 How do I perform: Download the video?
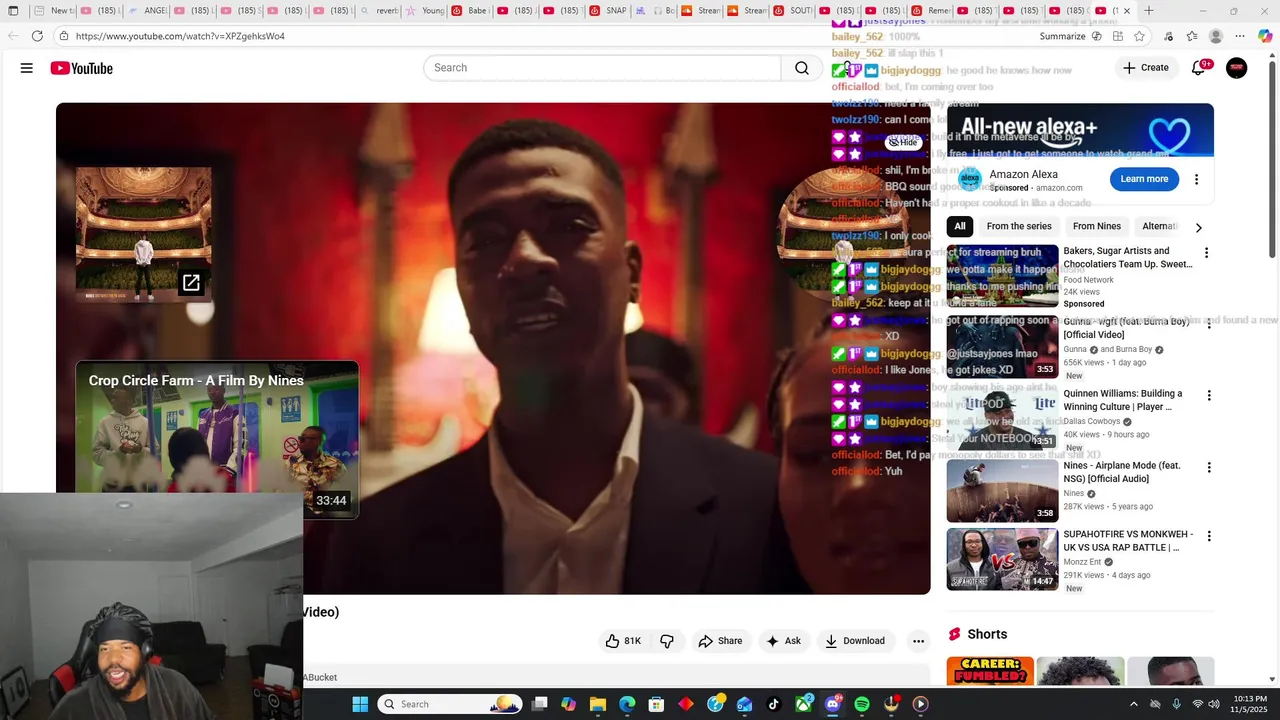pyautogui.click(x=855, y=641)
